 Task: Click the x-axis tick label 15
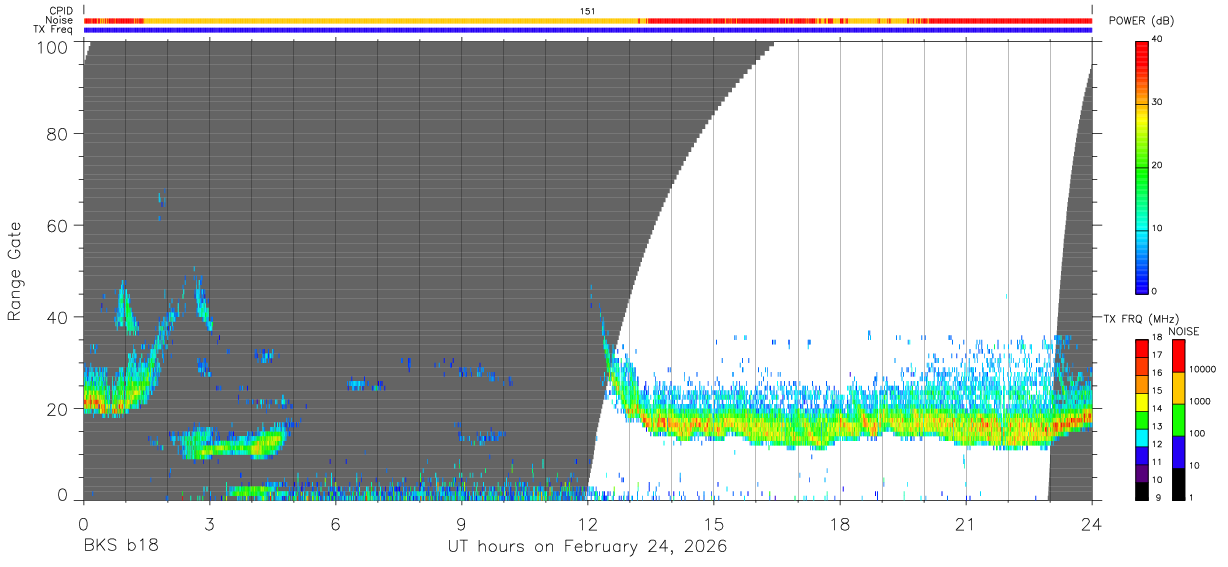[x=713, y=524]
